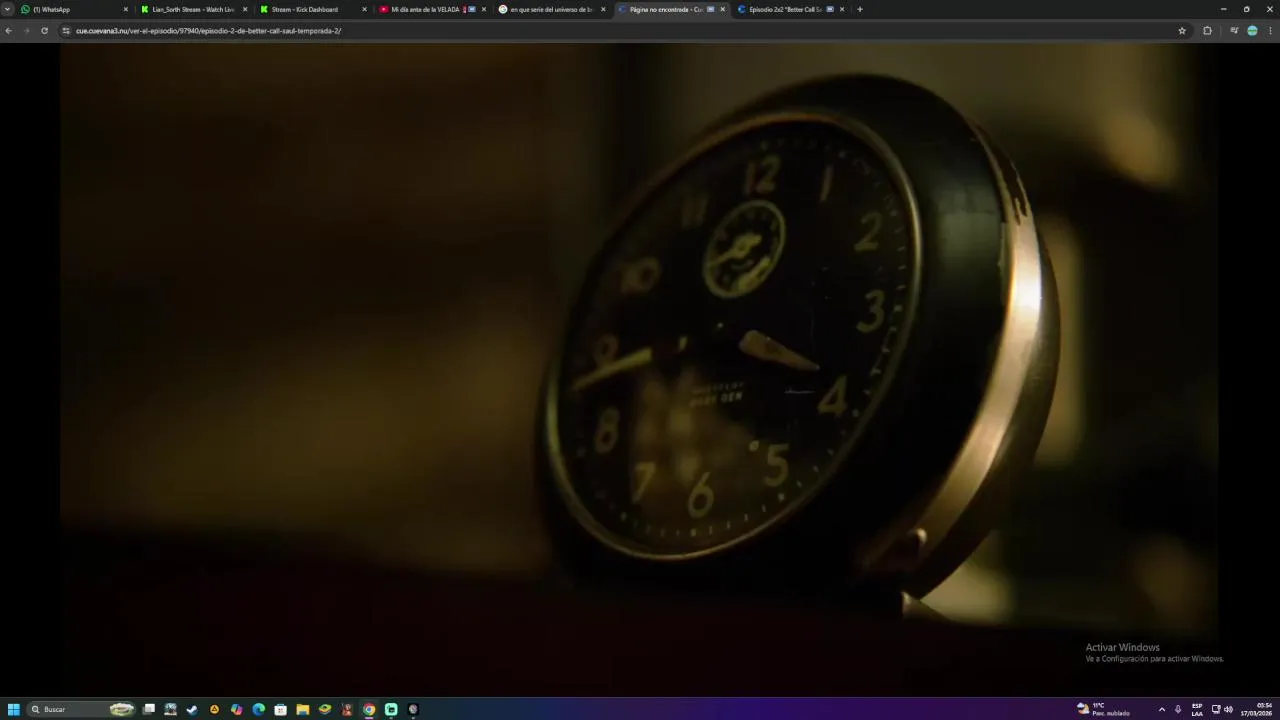This screenshot has height=720, width=1280.
Task: Switch to Google Chrome in taskbar
Action: [369, 709]
